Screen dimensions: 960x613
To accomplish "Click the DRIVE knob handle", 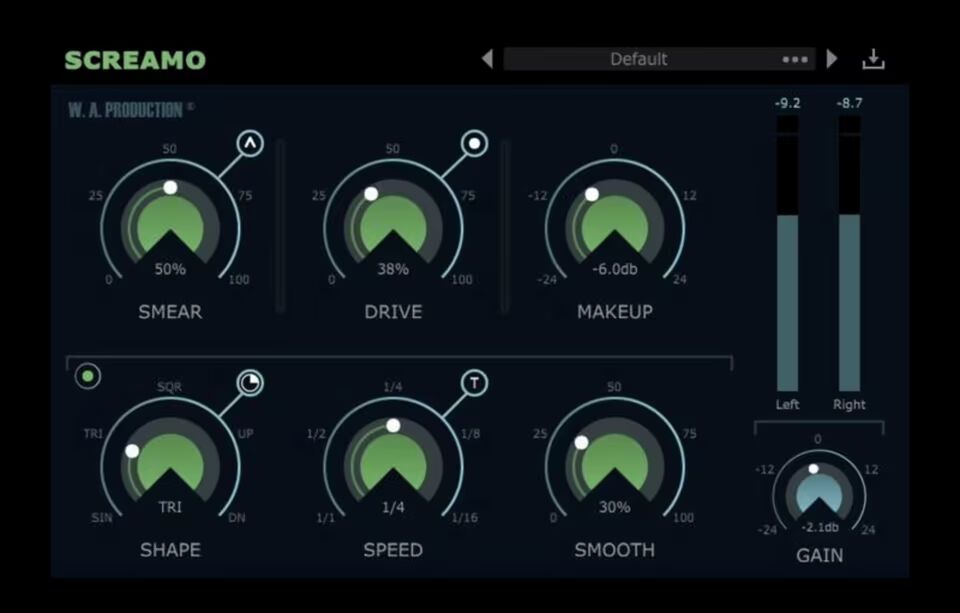I will point(370,194).
